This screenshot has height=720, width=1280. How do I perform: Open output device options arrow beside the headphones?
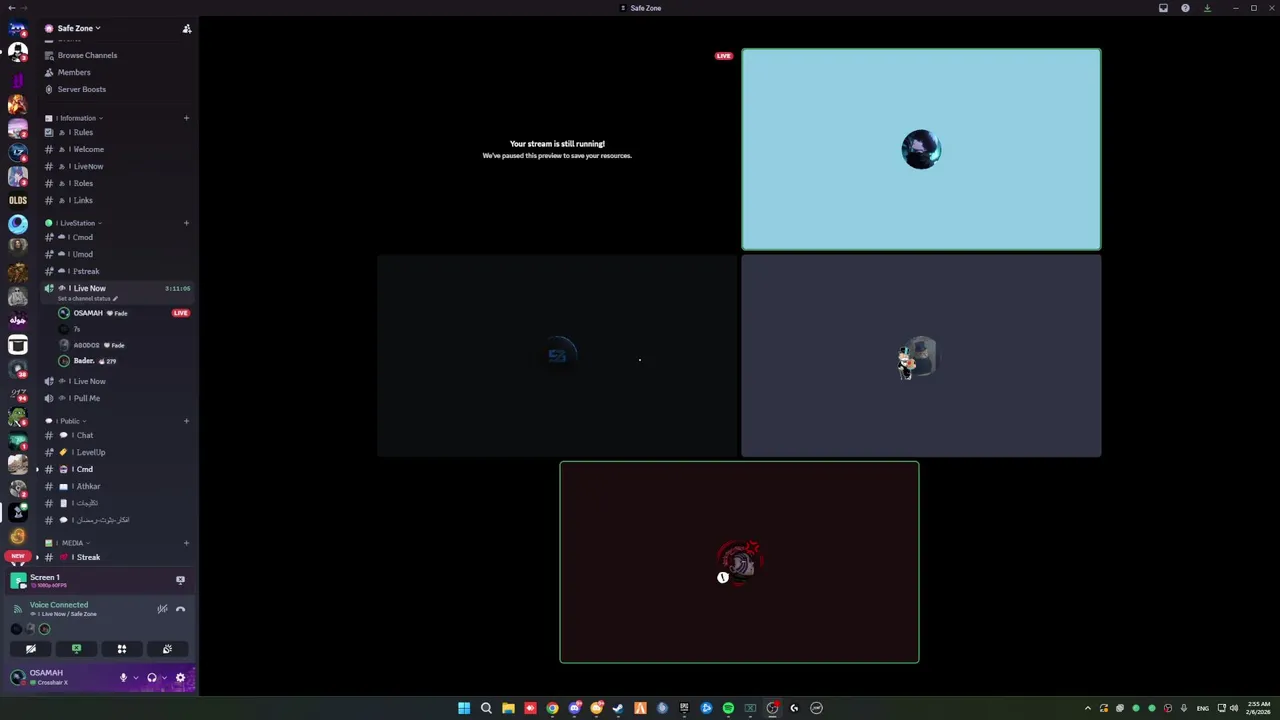coord(164,678)
